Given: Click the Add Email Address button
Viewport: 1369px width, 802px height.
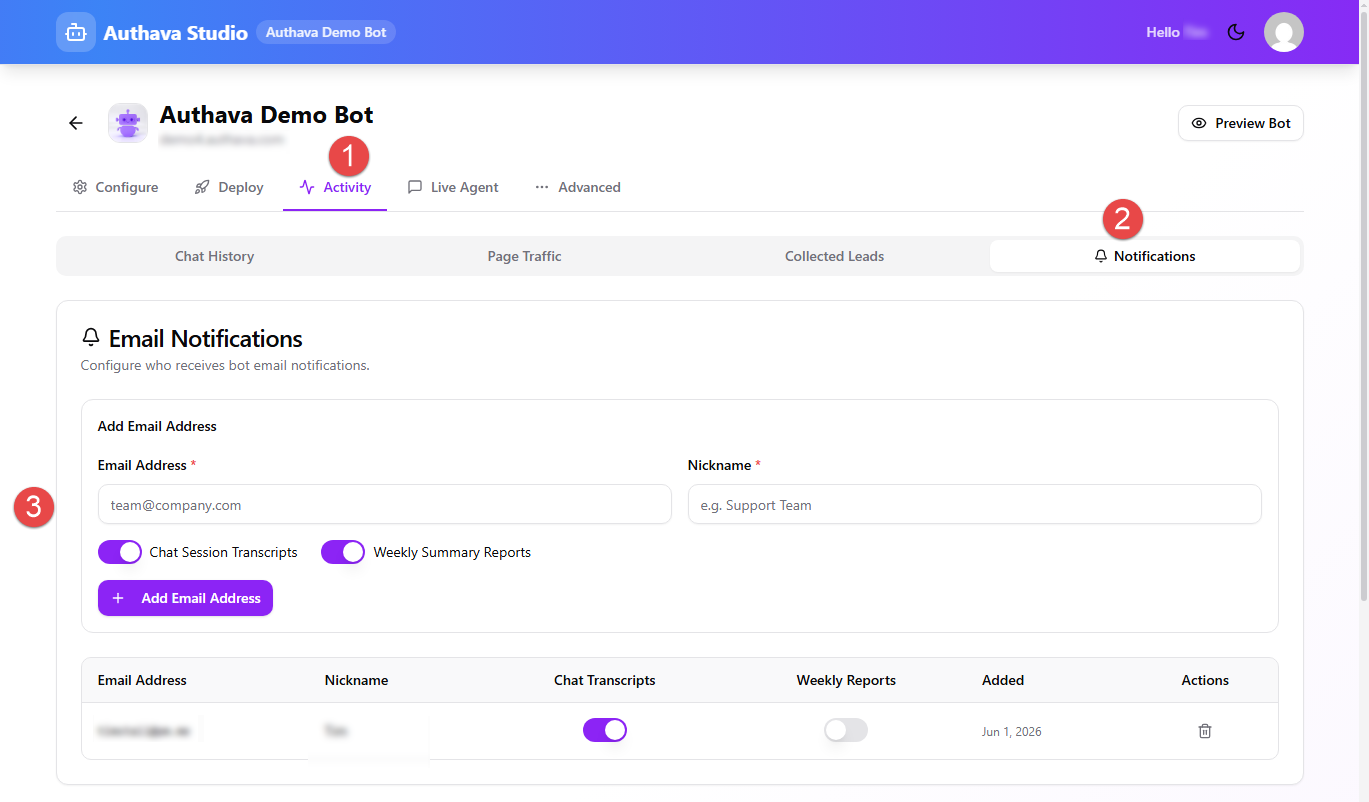Looking at the screenshot, I should 185,598.
